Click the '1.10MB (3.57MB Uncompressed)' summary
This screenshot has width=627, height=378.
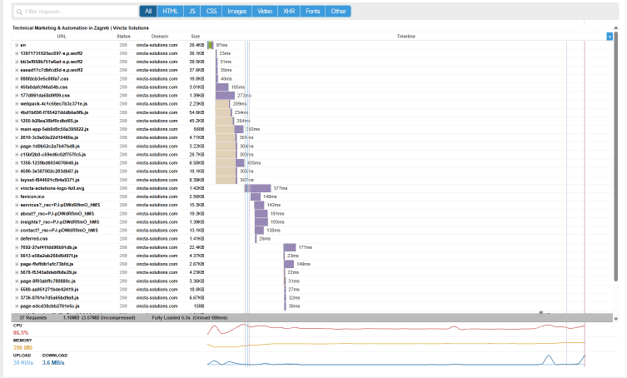(99, 318)
